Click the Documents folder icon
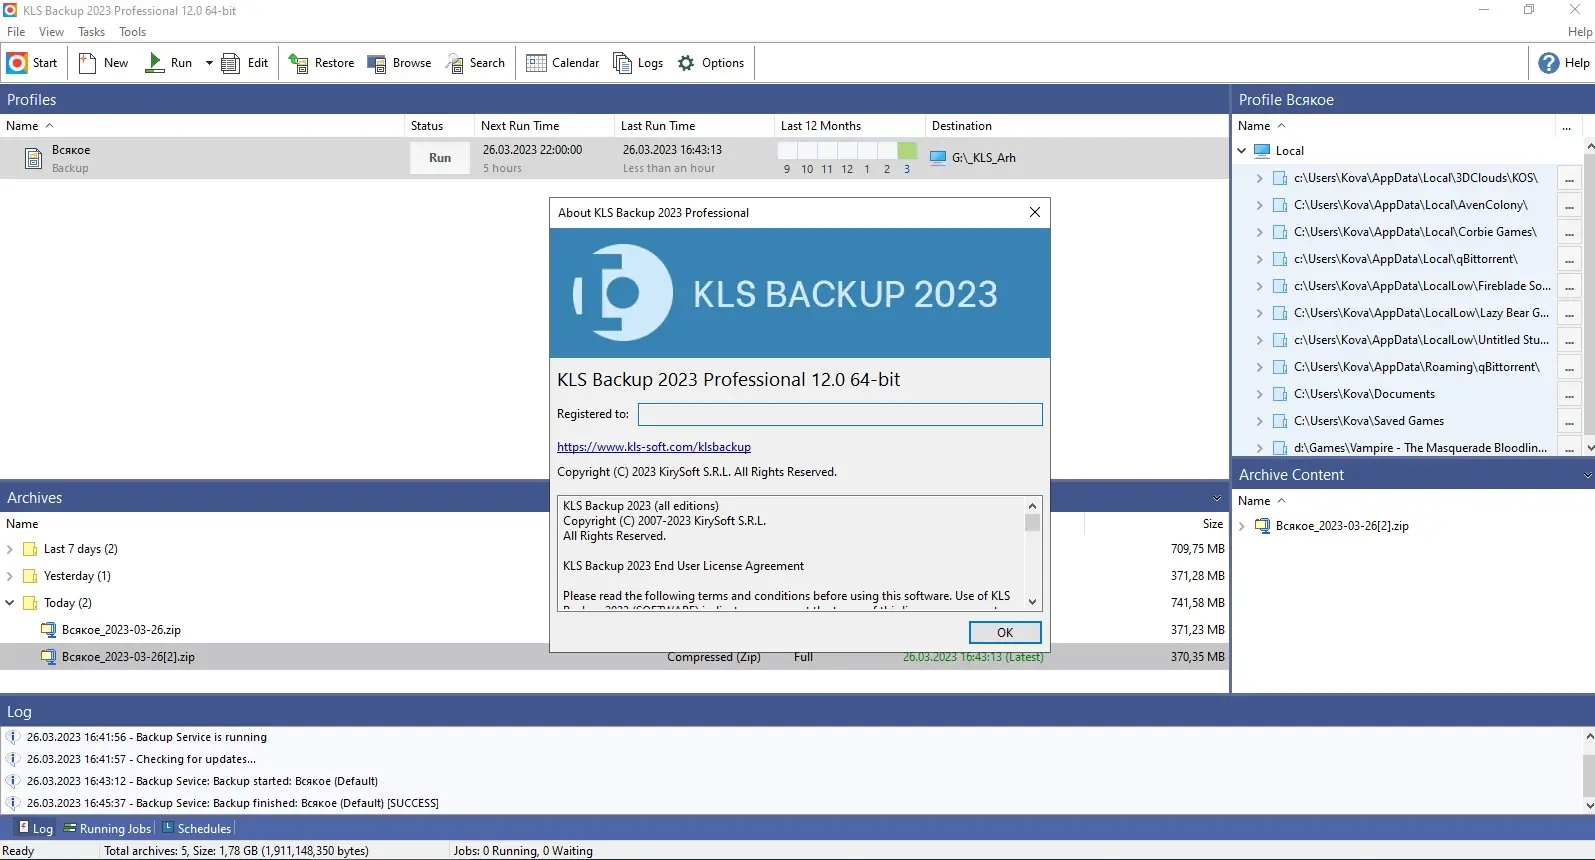The width and height of the screenshot is (1595, 860). point(1280,394)
